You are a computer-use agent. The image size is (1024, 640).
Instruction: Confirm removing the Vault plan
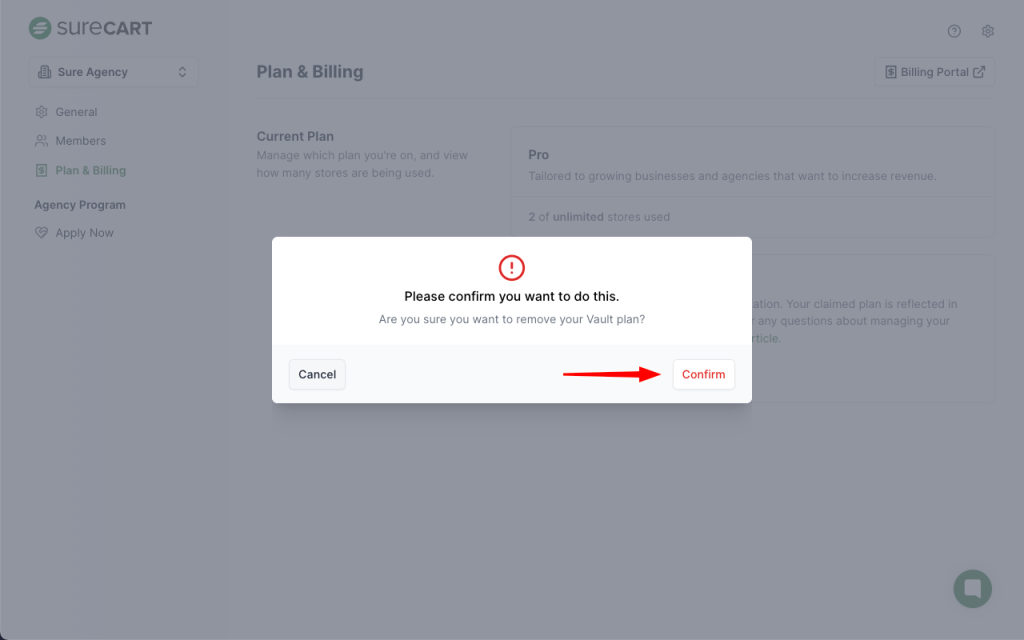point(703,374)
